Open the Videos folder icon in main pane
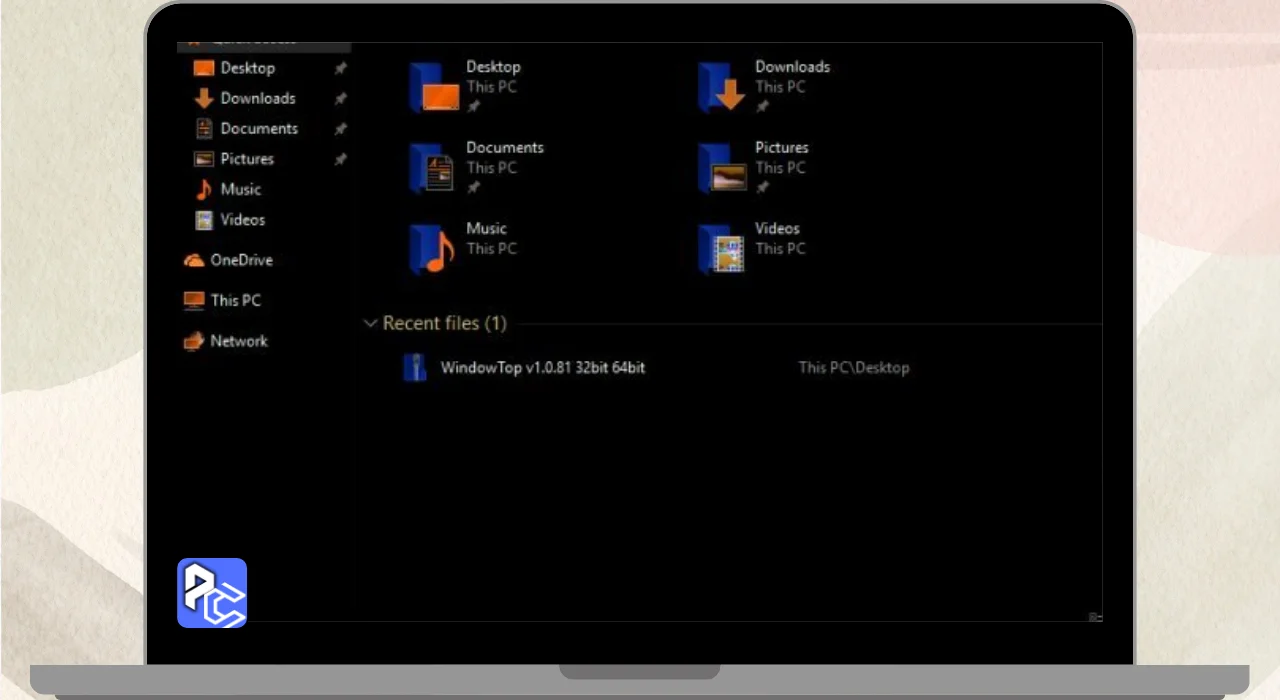This screenshot has height=700, width=1280. [722, 249]
